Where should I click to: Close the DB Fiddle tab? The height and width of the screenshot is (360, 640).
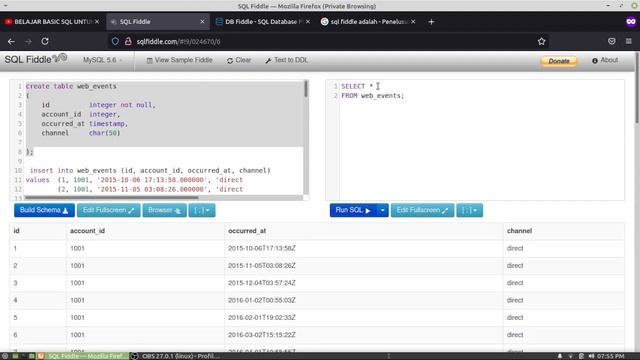pyautogui.click(x=308, y=22)
